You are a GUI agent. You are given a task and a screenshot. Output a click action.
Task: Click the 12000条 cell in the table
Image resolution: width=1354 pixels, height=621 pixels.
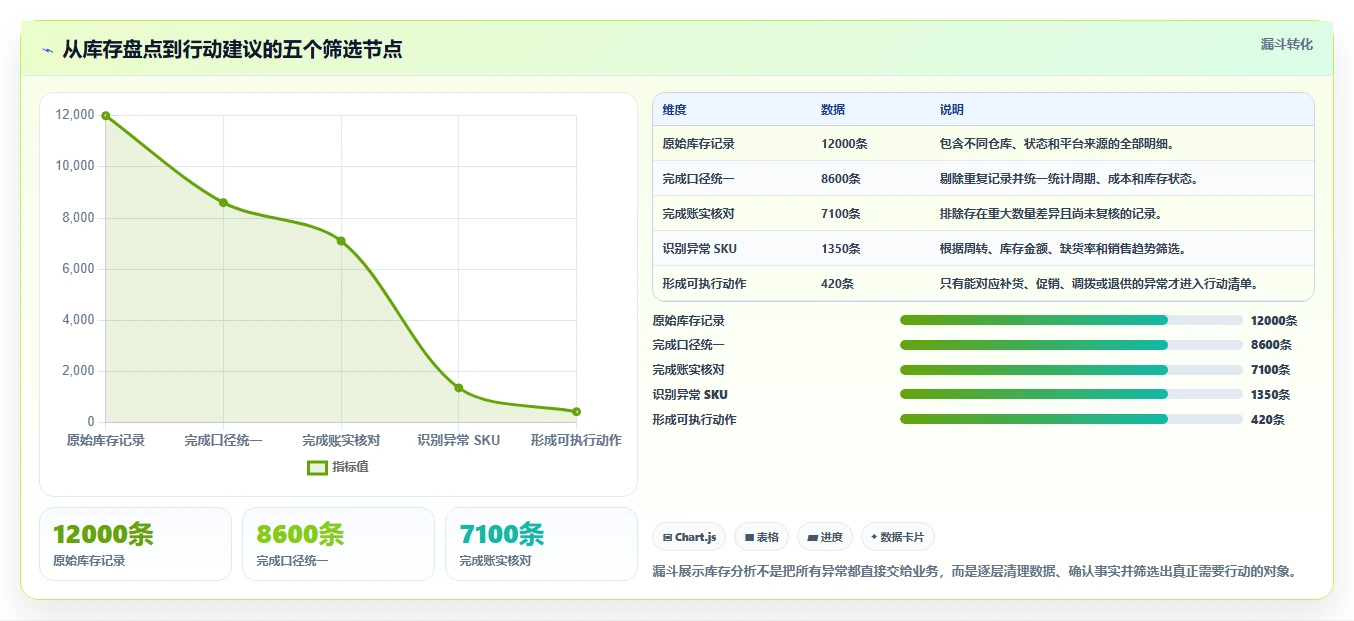click(844, 144)
